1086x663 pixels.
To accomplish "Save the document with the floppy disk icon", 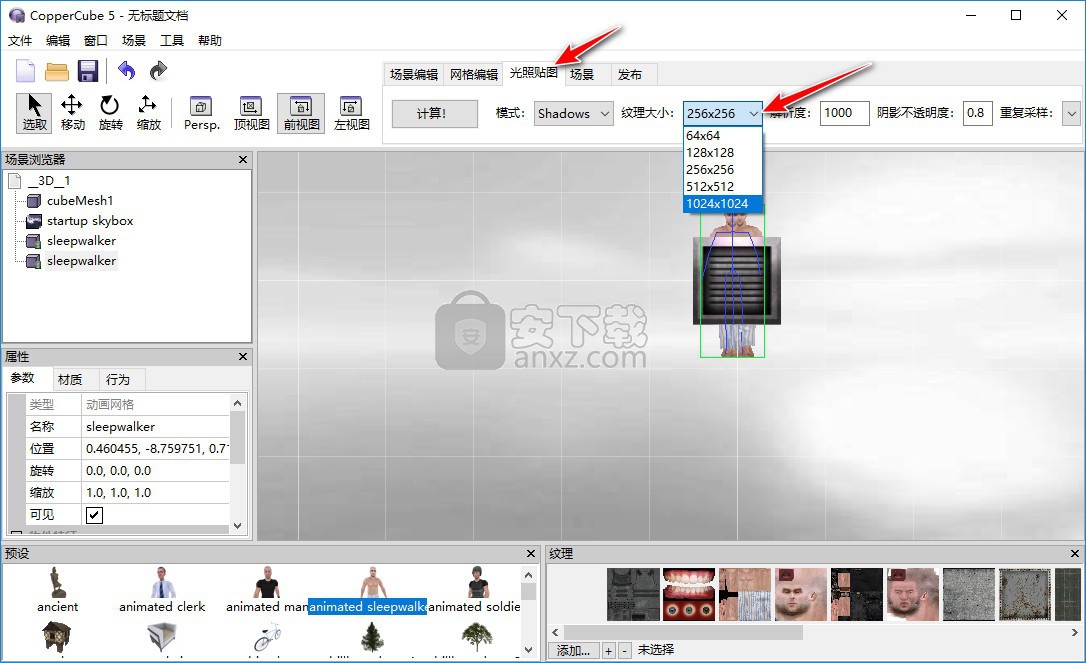I will 88,71.
